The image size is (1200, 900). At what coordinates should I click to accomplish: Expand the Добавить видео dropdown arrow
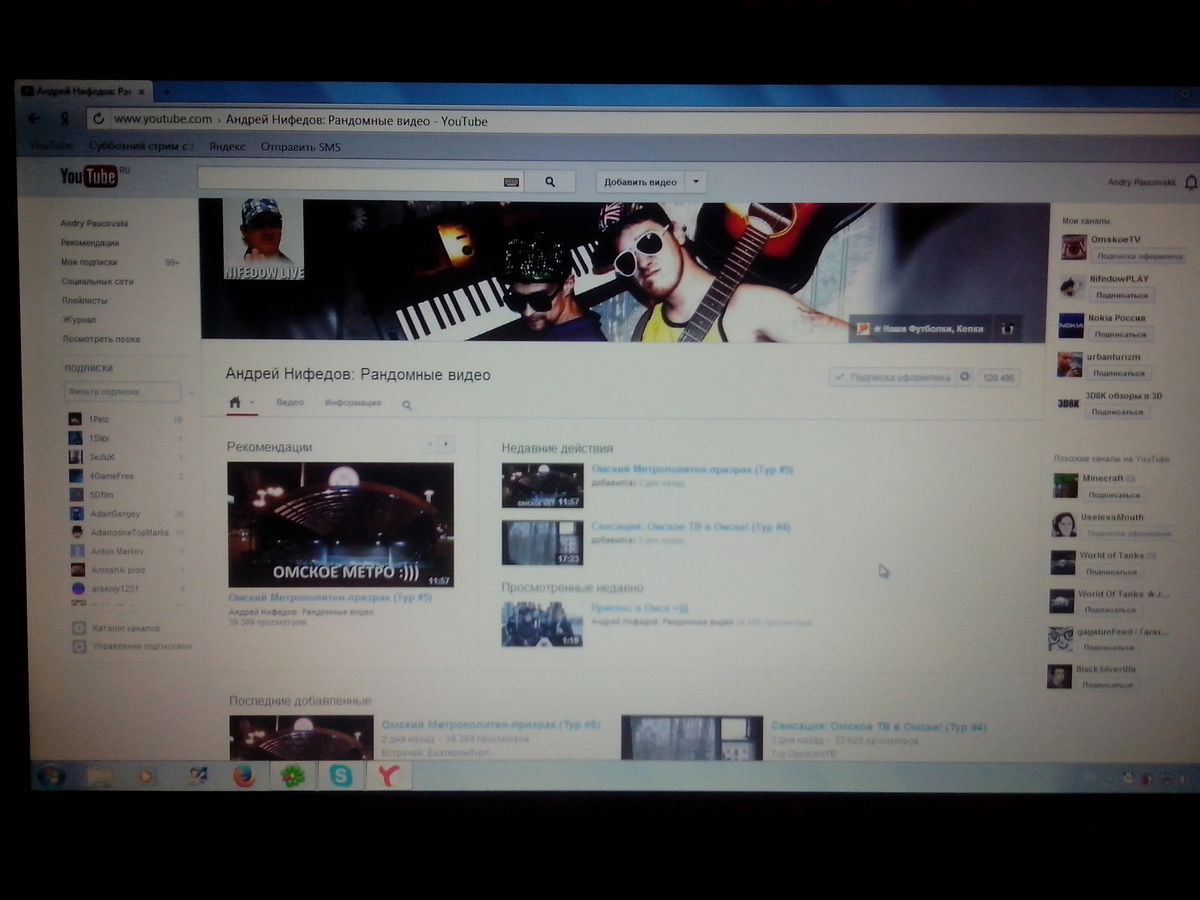pos(698,182)
